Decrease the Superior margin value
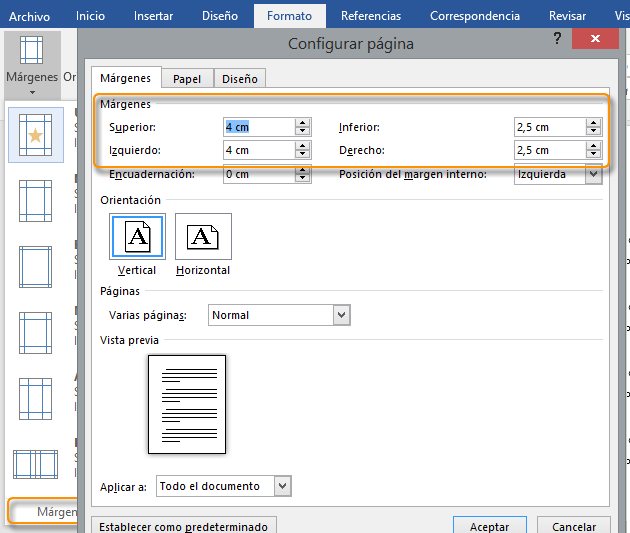The image size is (630, 533). coord(303,131)
